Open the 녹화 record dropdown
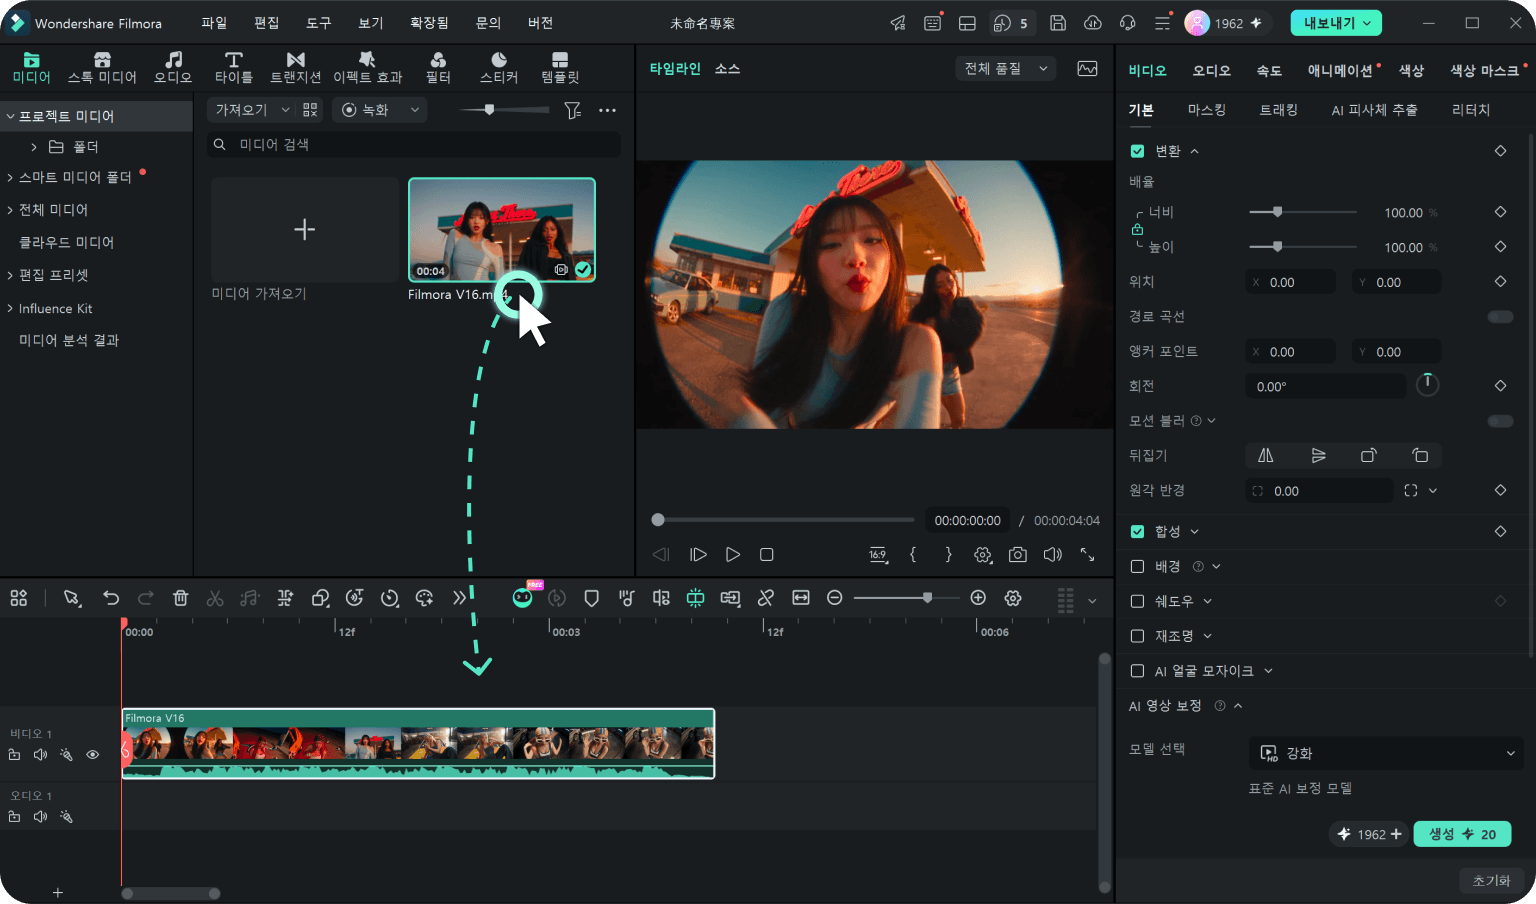This screenshot has width=1536, height=904. pyautogui.click(x=380, y=110)
